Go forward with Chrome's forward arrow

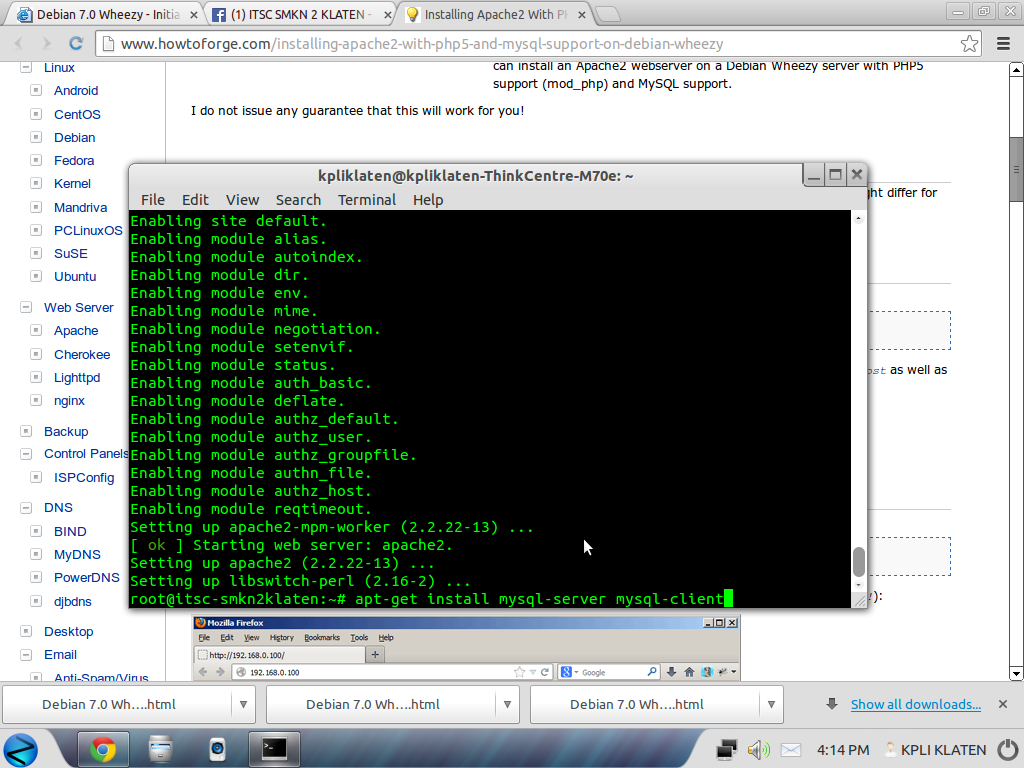[46, 44]
